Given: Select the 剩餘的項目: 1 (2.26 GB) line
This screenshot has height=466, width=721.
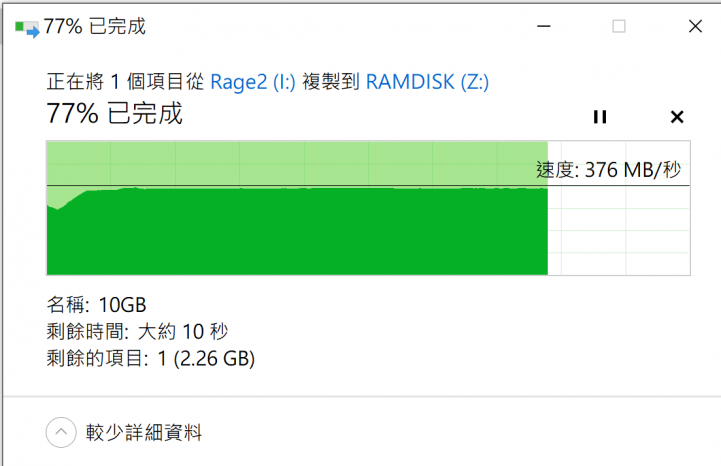Looking at the screenshot, I should point(150,358).
